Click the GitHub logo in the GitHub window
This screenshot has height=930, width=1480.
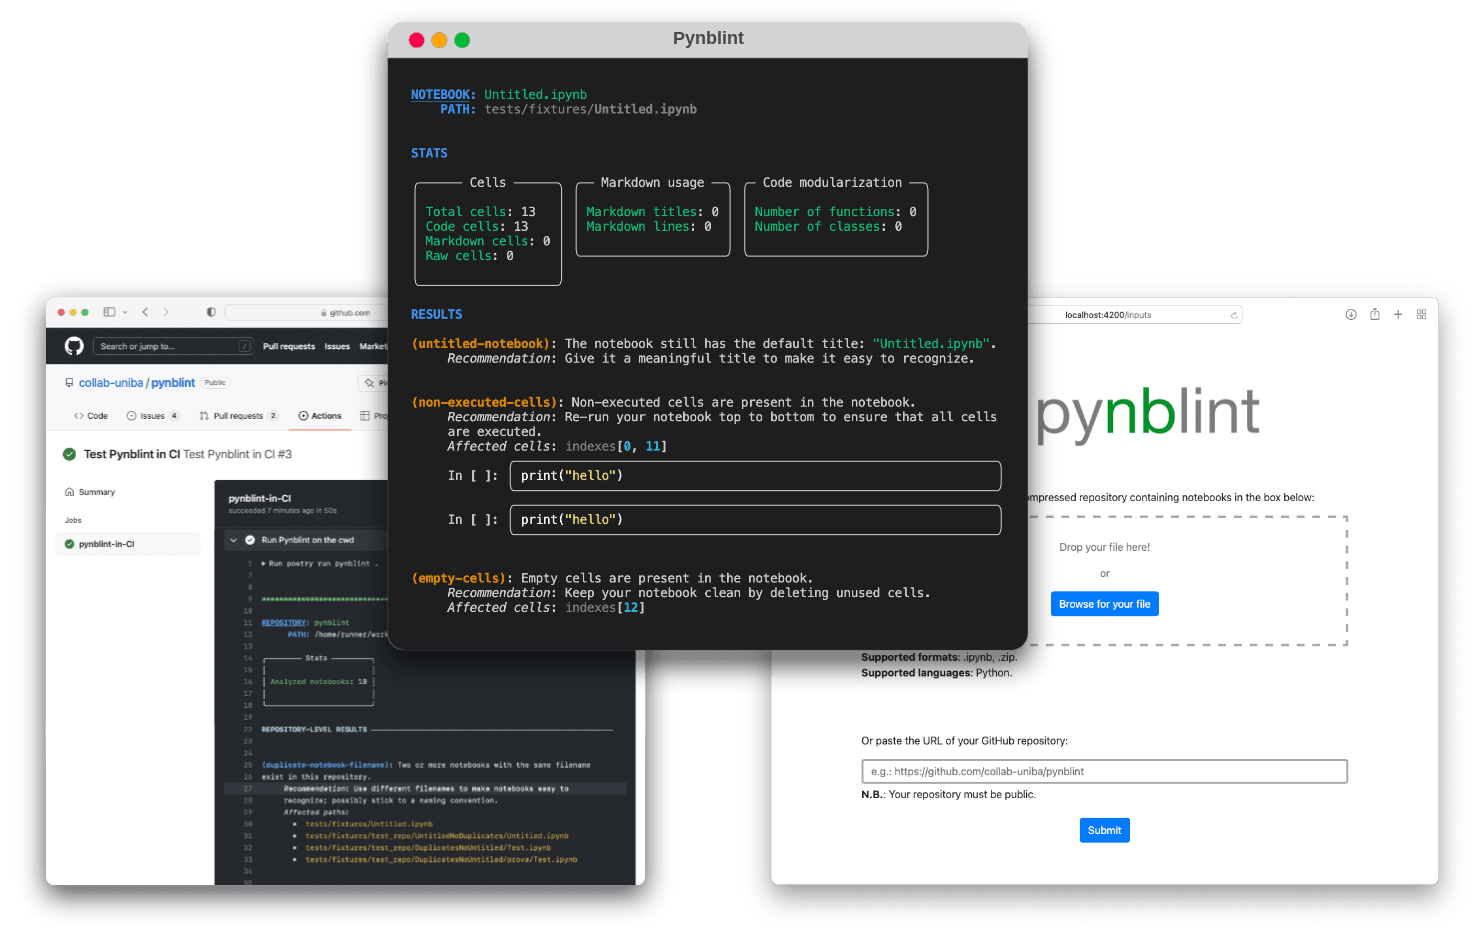[74, 346]
